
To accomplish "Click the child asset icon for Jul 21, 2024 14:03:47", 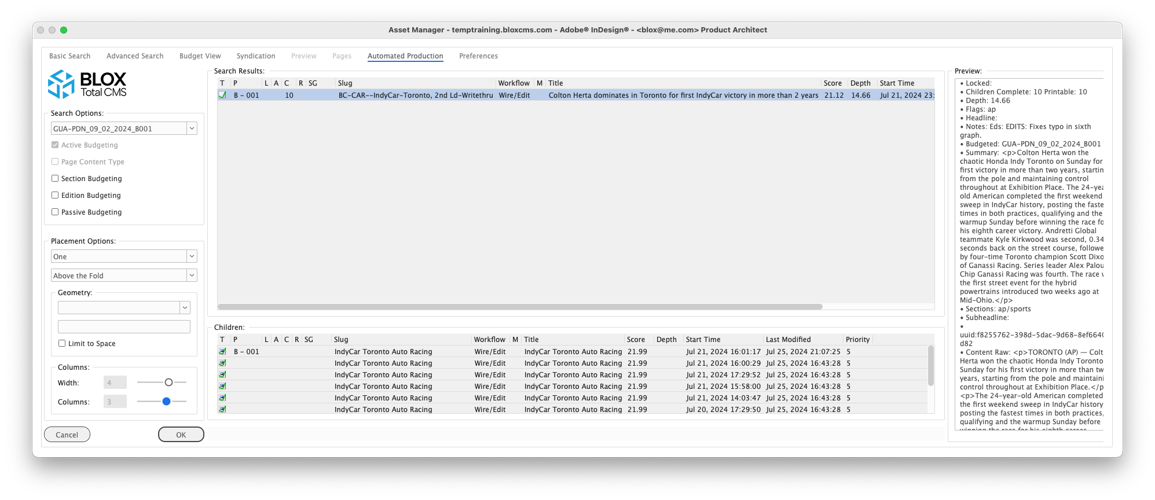I will tap(222, 398).
